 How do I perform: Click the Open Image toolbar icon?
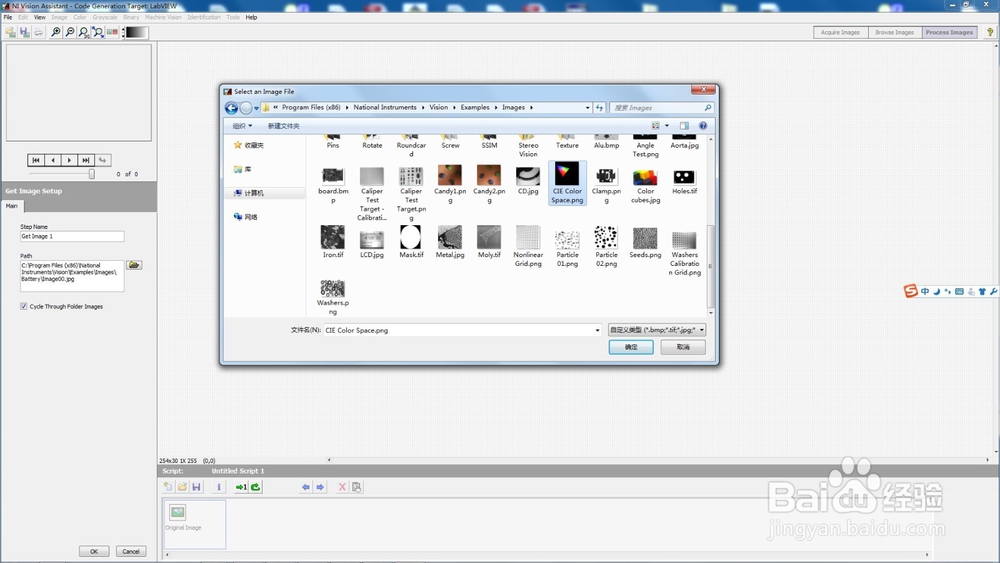(x=10, y=32)
